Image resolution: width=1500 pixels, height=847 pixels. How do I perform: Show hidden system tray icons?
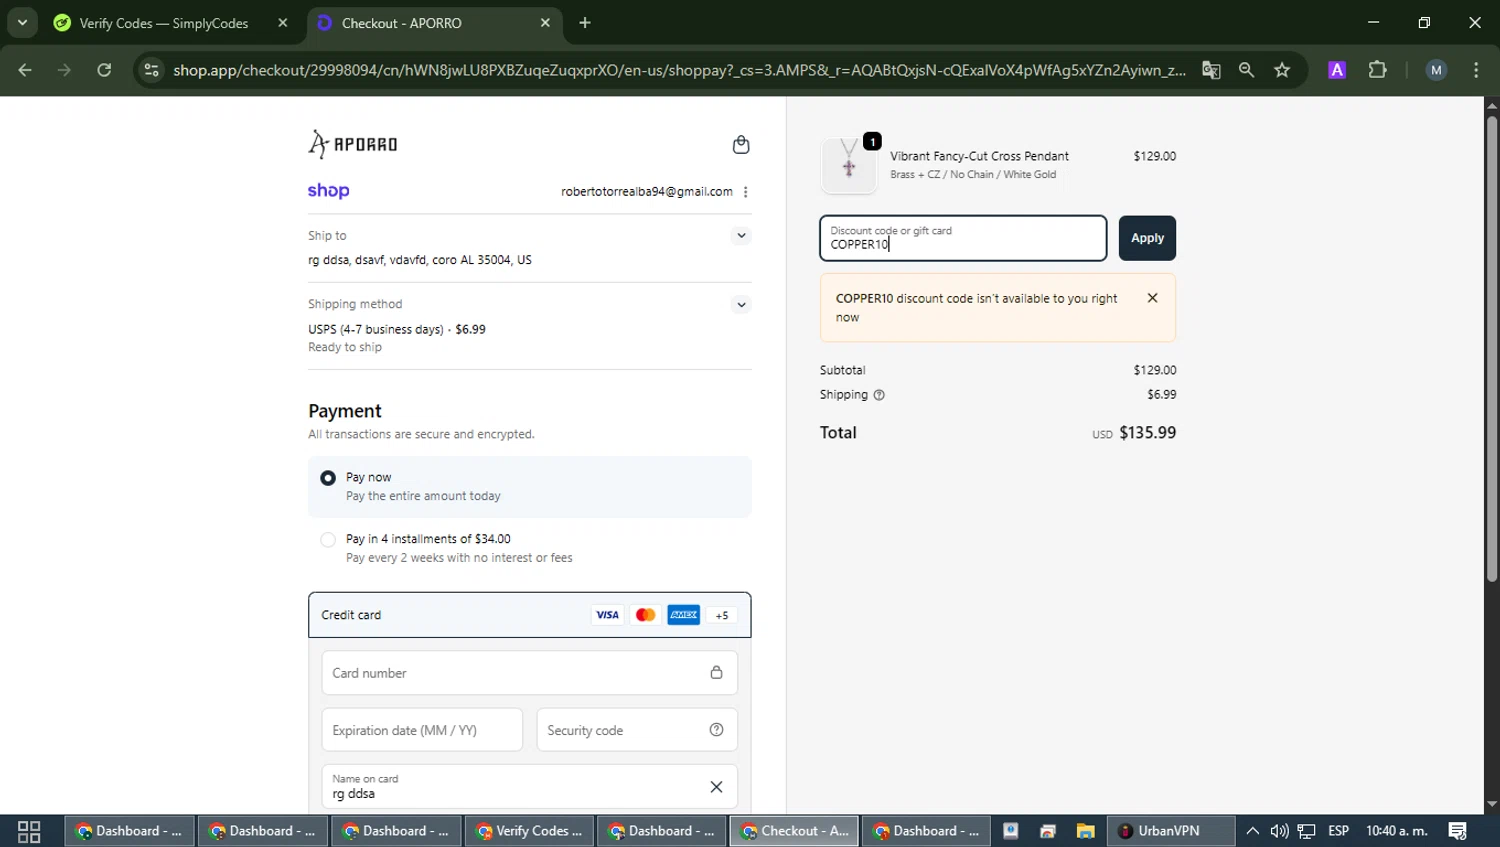click(x=1252, y=831)
